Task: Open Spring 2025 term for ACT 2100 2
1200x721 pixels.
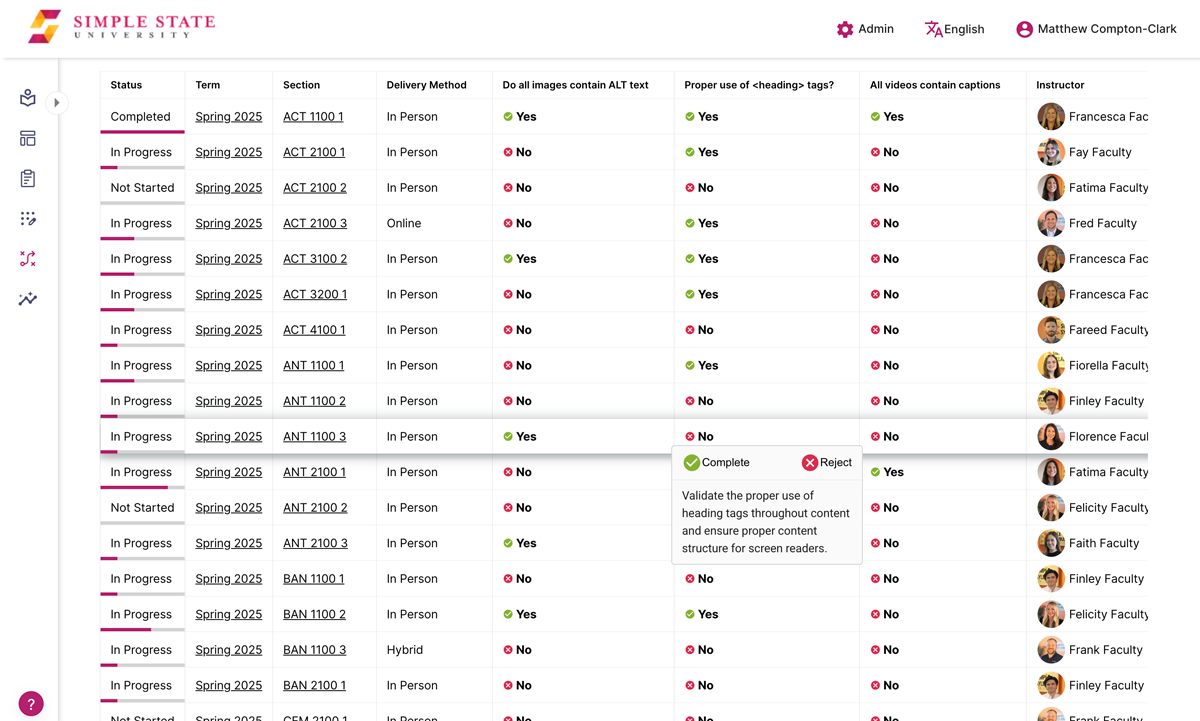Action: pos(228,188)
